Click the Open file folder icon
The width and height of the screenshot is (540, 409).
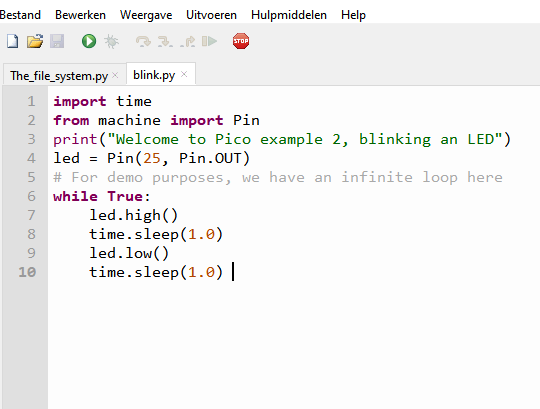(35, 41)
